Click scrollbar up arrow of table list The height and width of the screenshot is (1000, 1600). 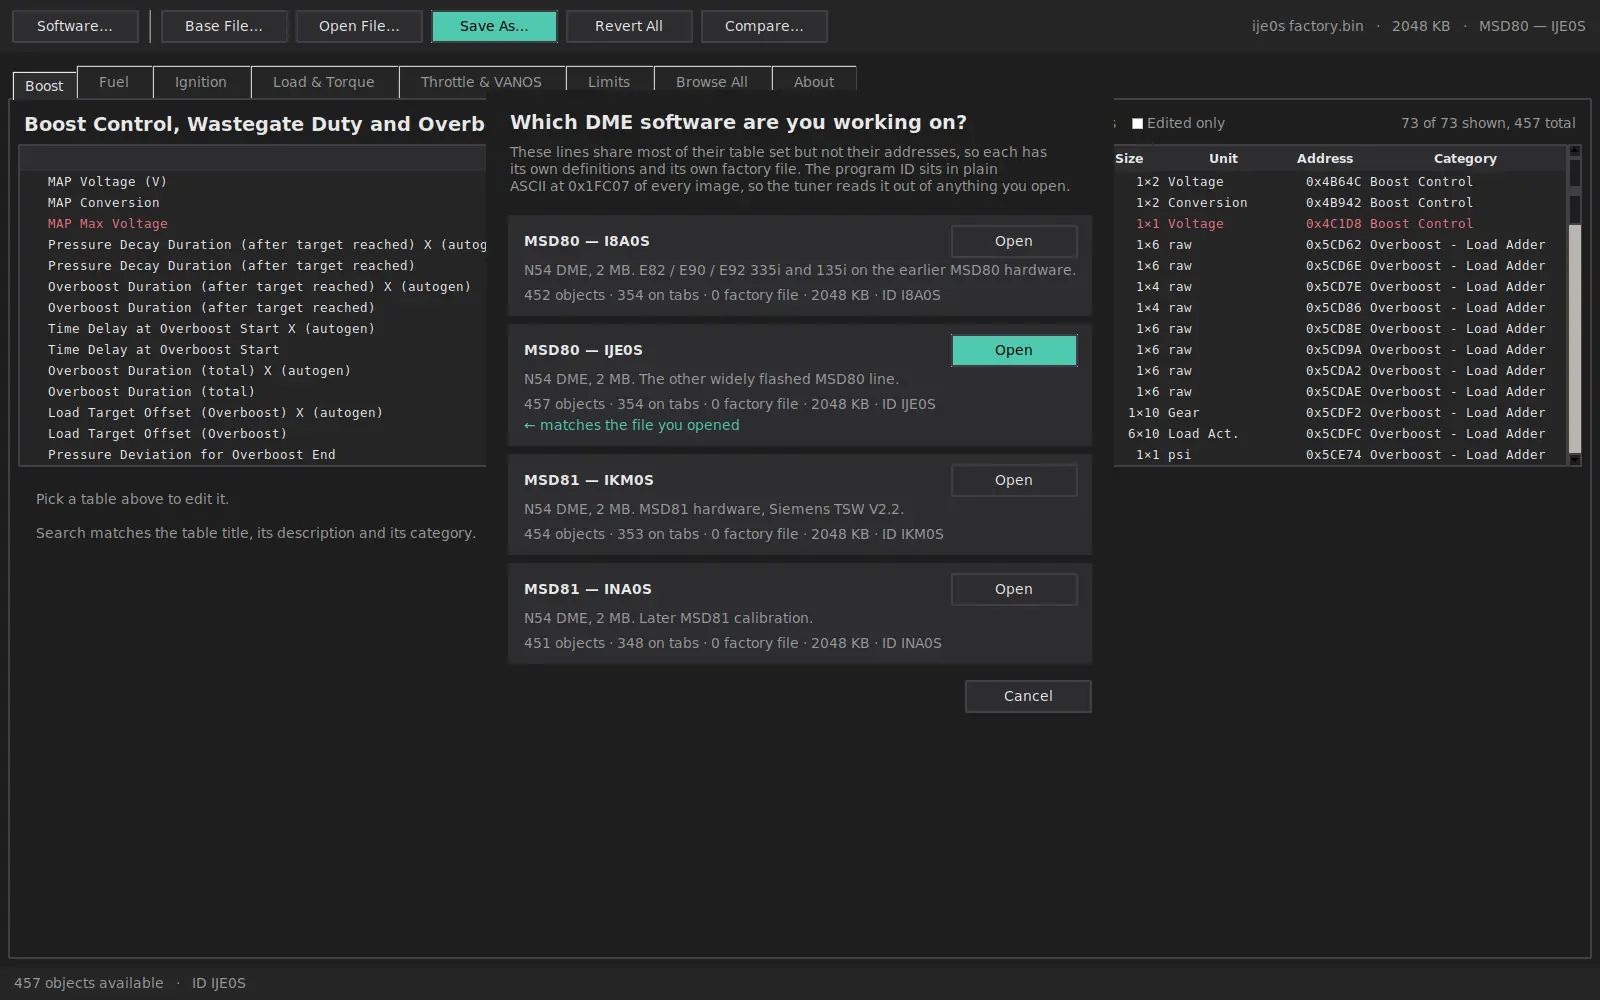[x=1575, y=151]
